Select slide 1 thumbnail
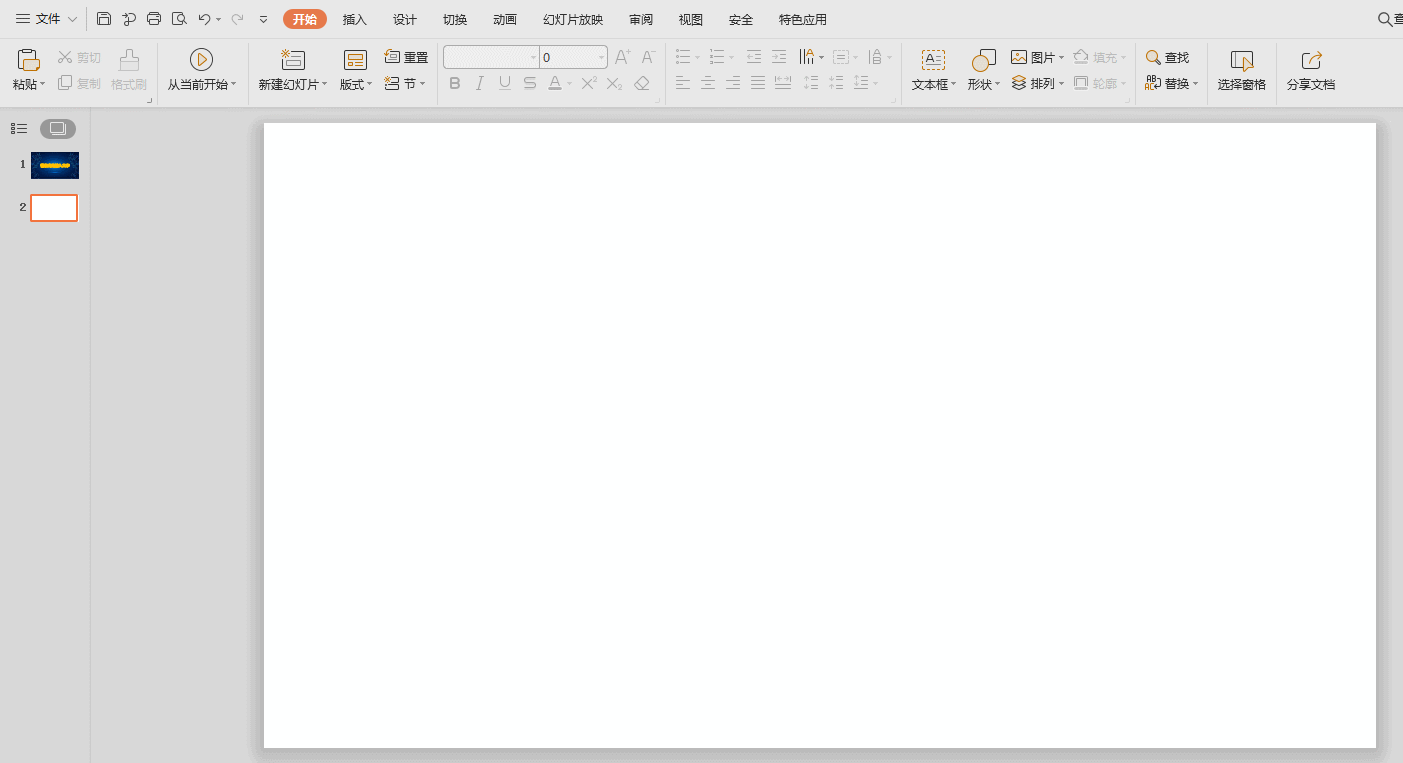The image size is (1403, 763). pyautogui.click(x=55, y=165)
